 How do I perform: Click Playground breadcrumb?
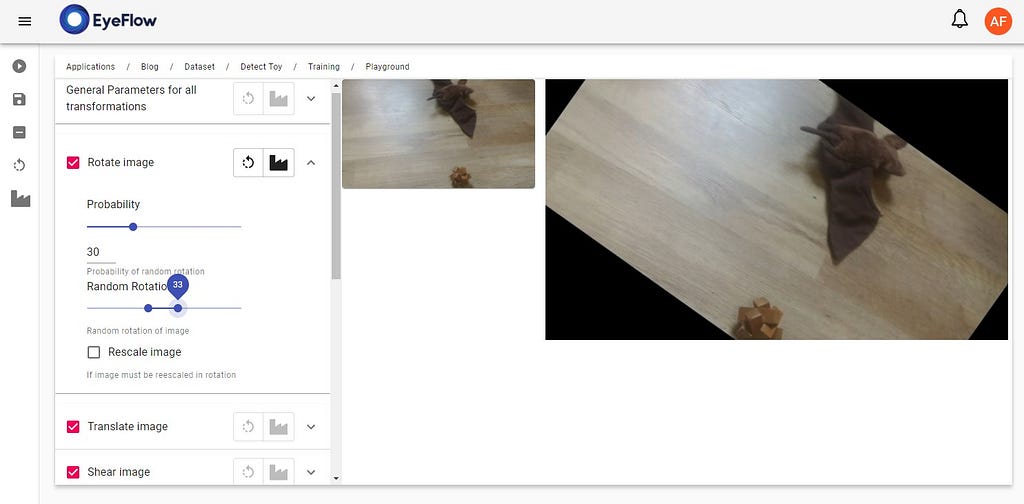pos(387,67)
